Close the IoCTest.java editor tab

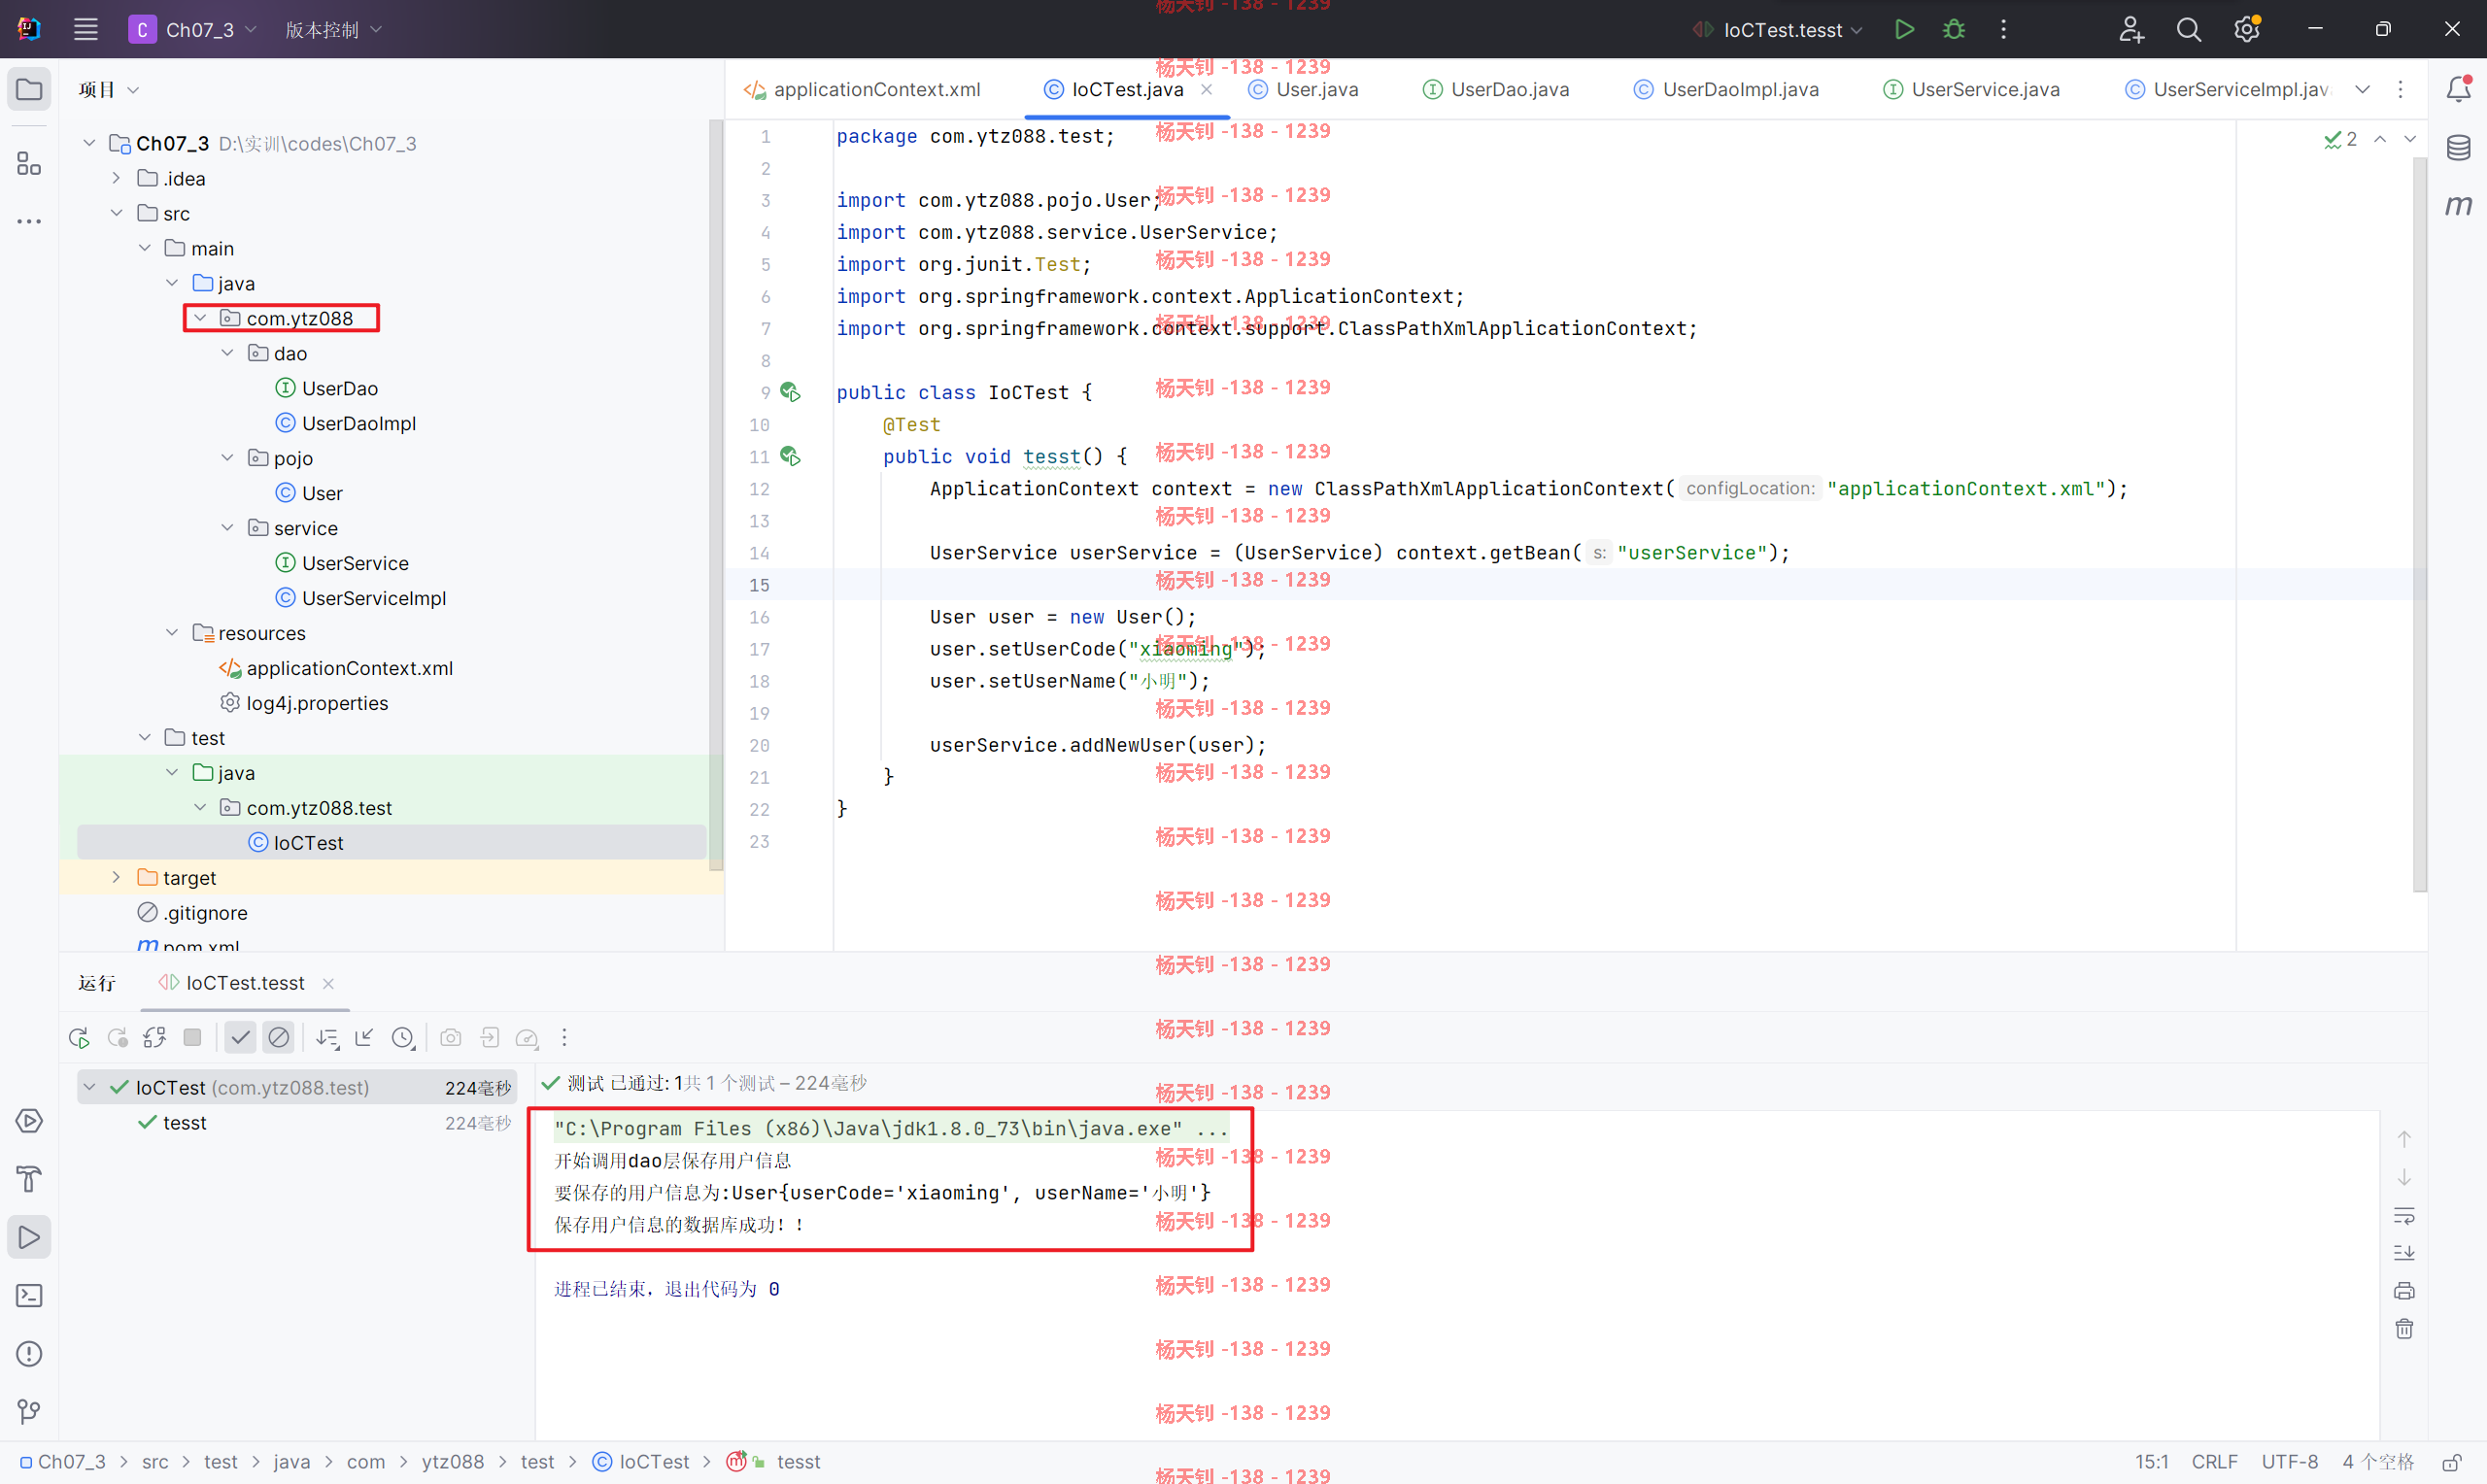[x=1207, y=89]
